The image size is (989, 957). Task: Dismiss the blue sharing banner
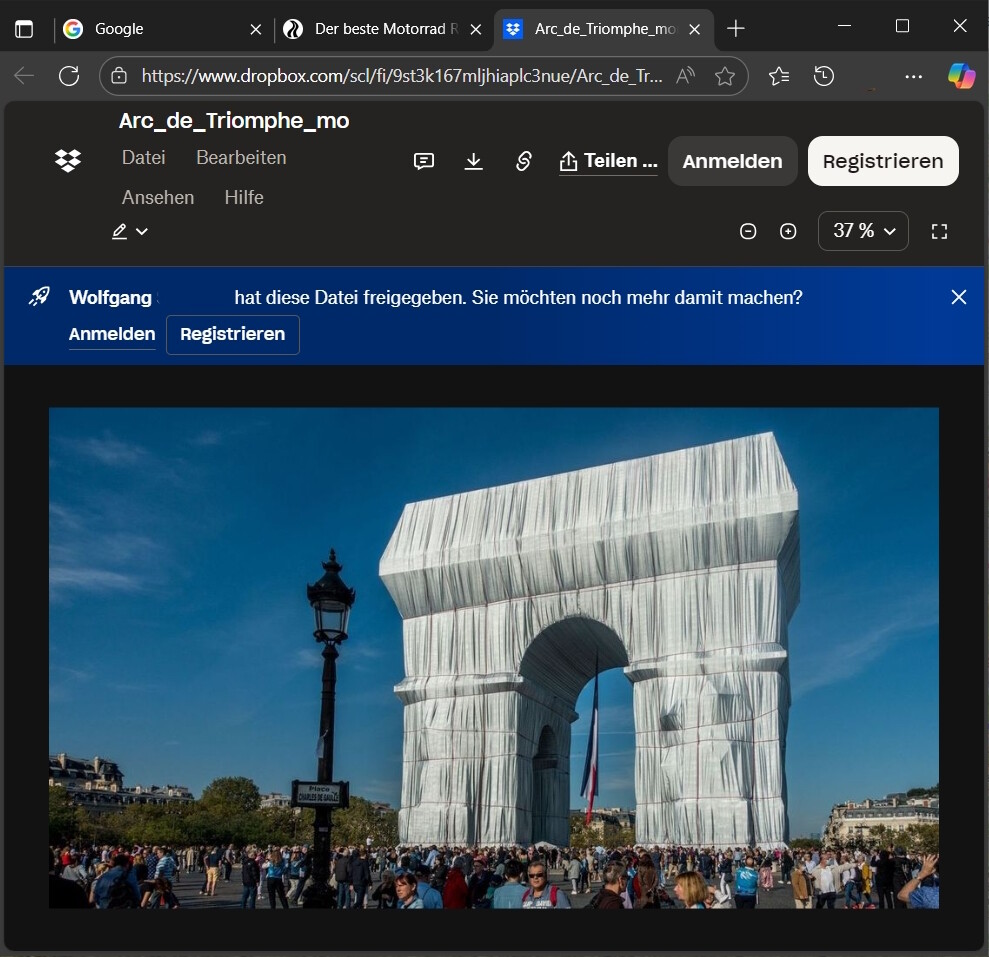coord(959,297)
